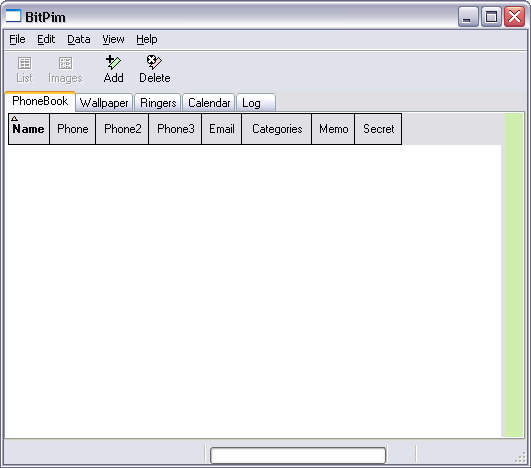Sort by the Phone column header
The height and width of the screenshot is (468, 531).
pos(72,129)
